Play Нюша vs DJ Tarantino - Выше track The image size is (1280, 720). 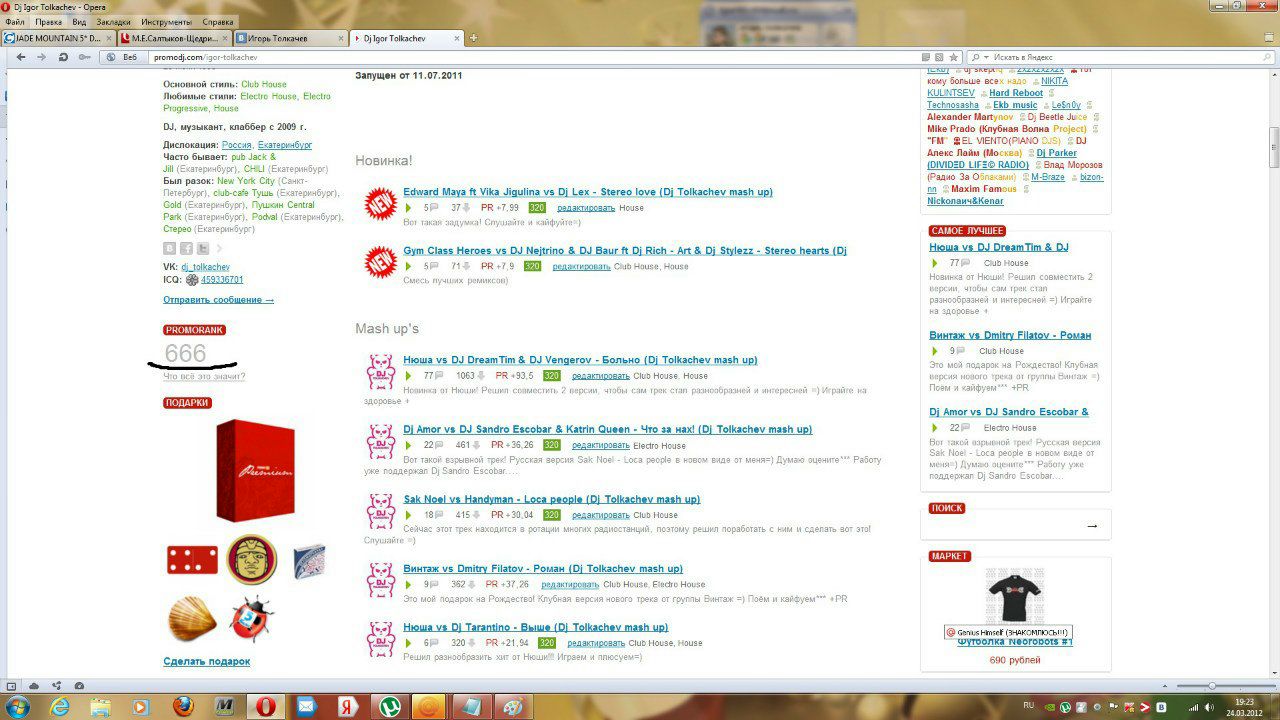point(408,643)
